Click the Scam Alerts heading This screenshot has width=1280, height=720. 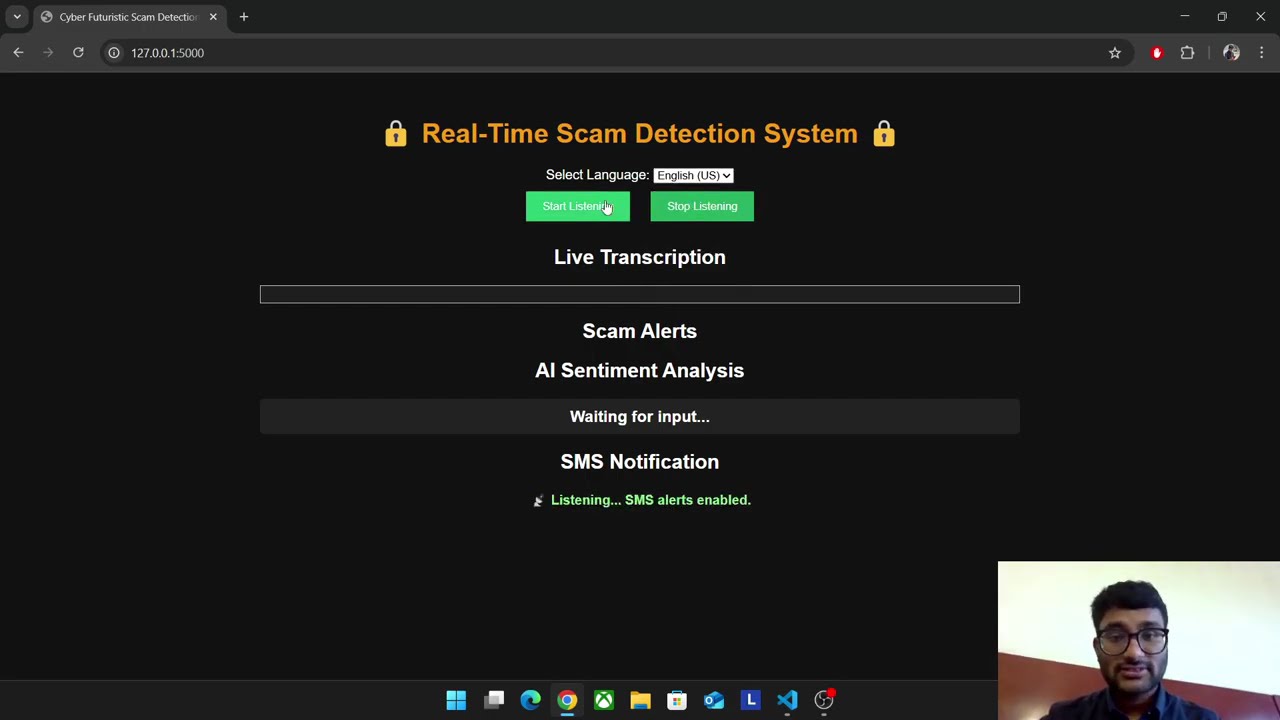click(x=640, y=331)
